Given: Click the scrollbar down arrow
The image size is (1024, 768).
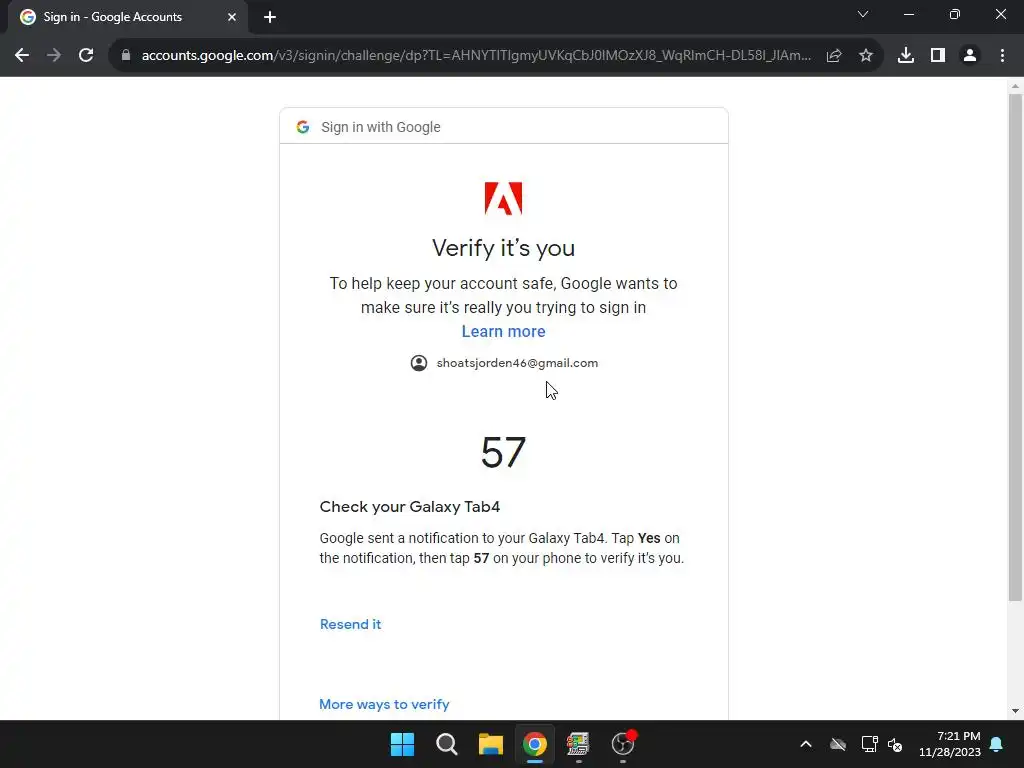Looking at the screenshot, I should pos(1015,711).
